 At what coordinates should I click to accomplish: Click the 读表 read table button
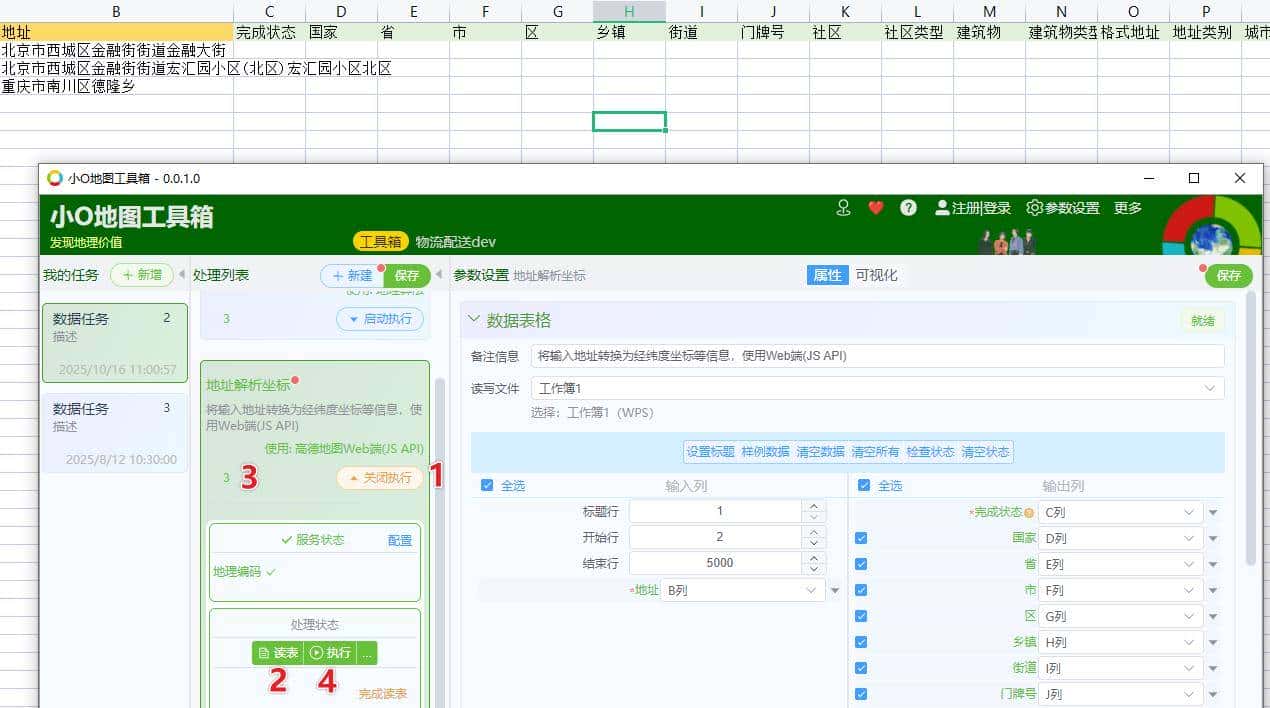(x=277, y=652)
